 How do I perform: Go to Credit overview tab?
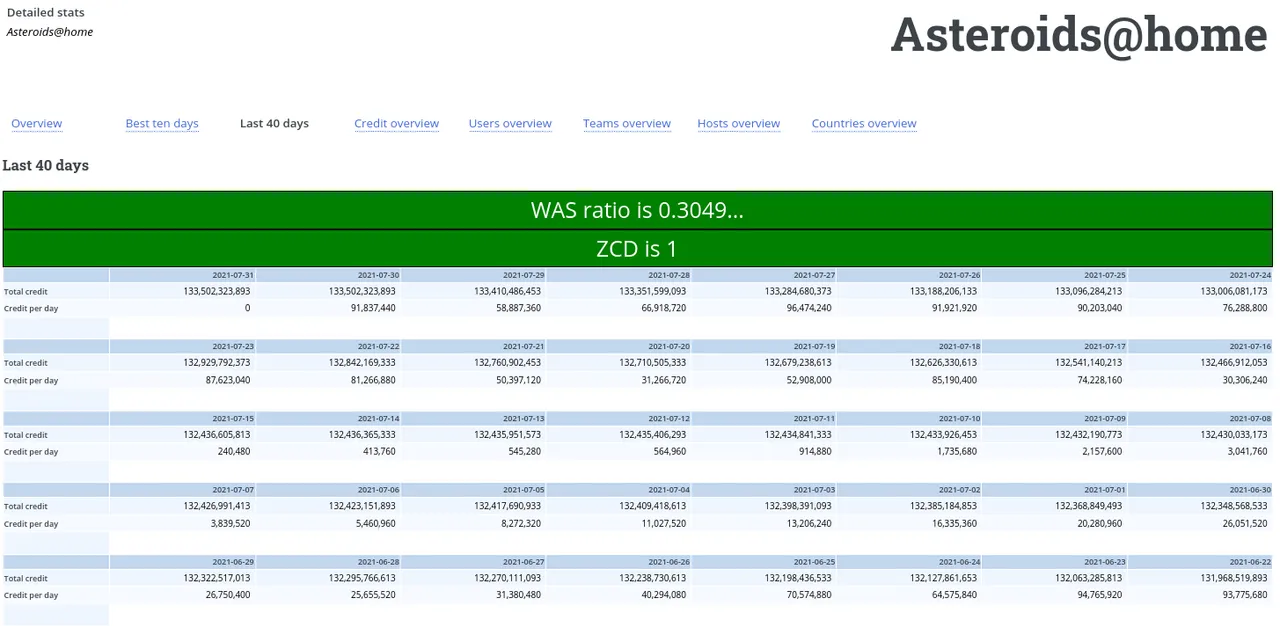pyautogui.click(x=396, y=124)
